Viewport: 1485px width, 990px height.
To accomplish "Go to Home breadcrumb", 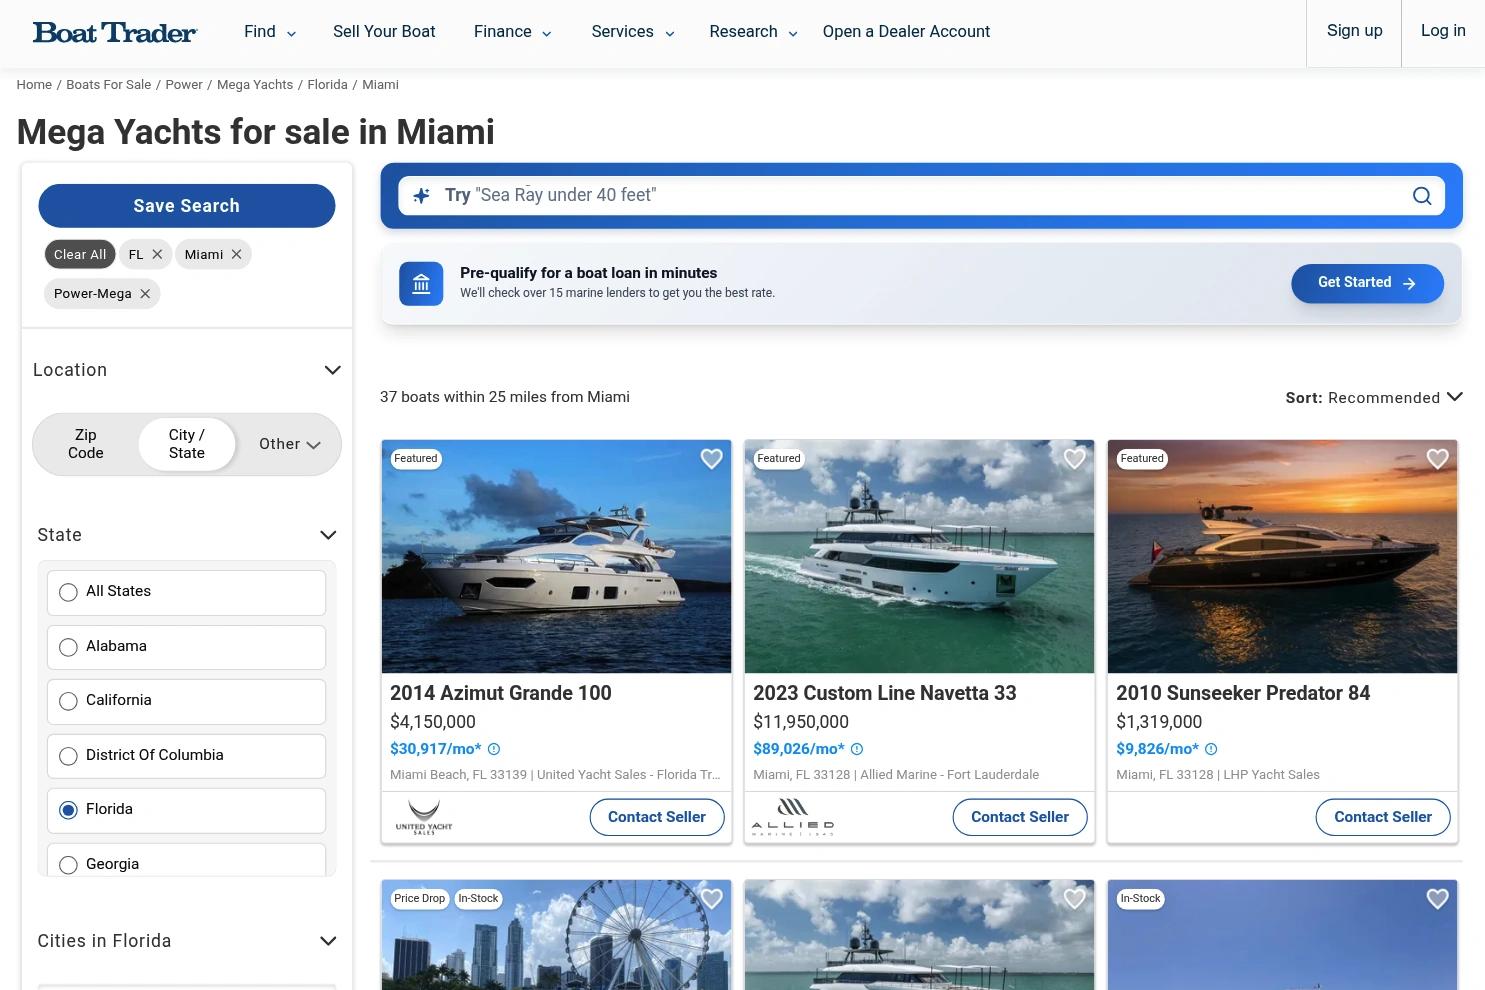I will tap(34, 85).
